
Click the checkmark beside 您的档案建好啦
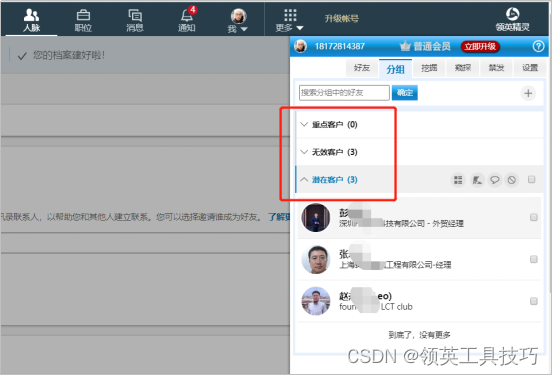(x=22, y=56)
